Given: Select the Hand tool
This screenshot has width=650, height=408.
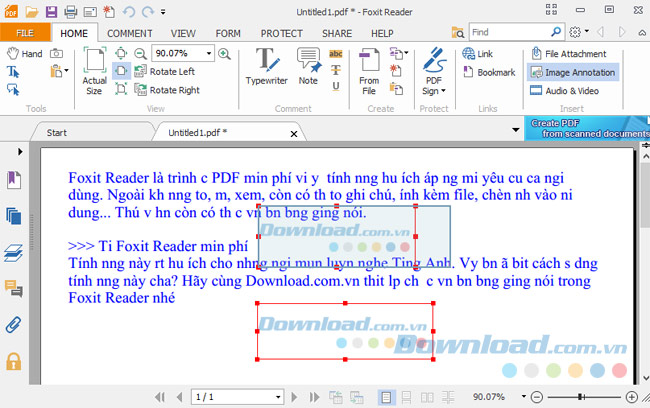Looking at the screenshot, I should pyautogui.click(x=25, y=53).
